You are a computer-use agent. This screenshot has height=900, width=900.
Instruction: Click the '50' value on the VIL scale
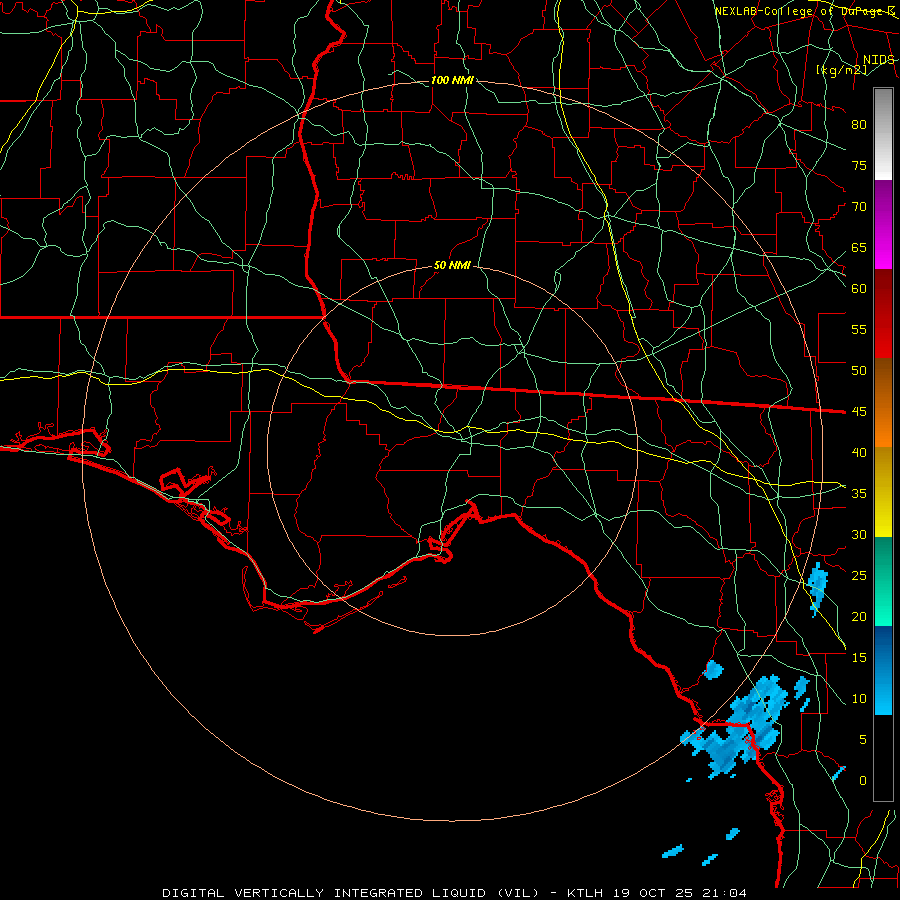point(859,371)
